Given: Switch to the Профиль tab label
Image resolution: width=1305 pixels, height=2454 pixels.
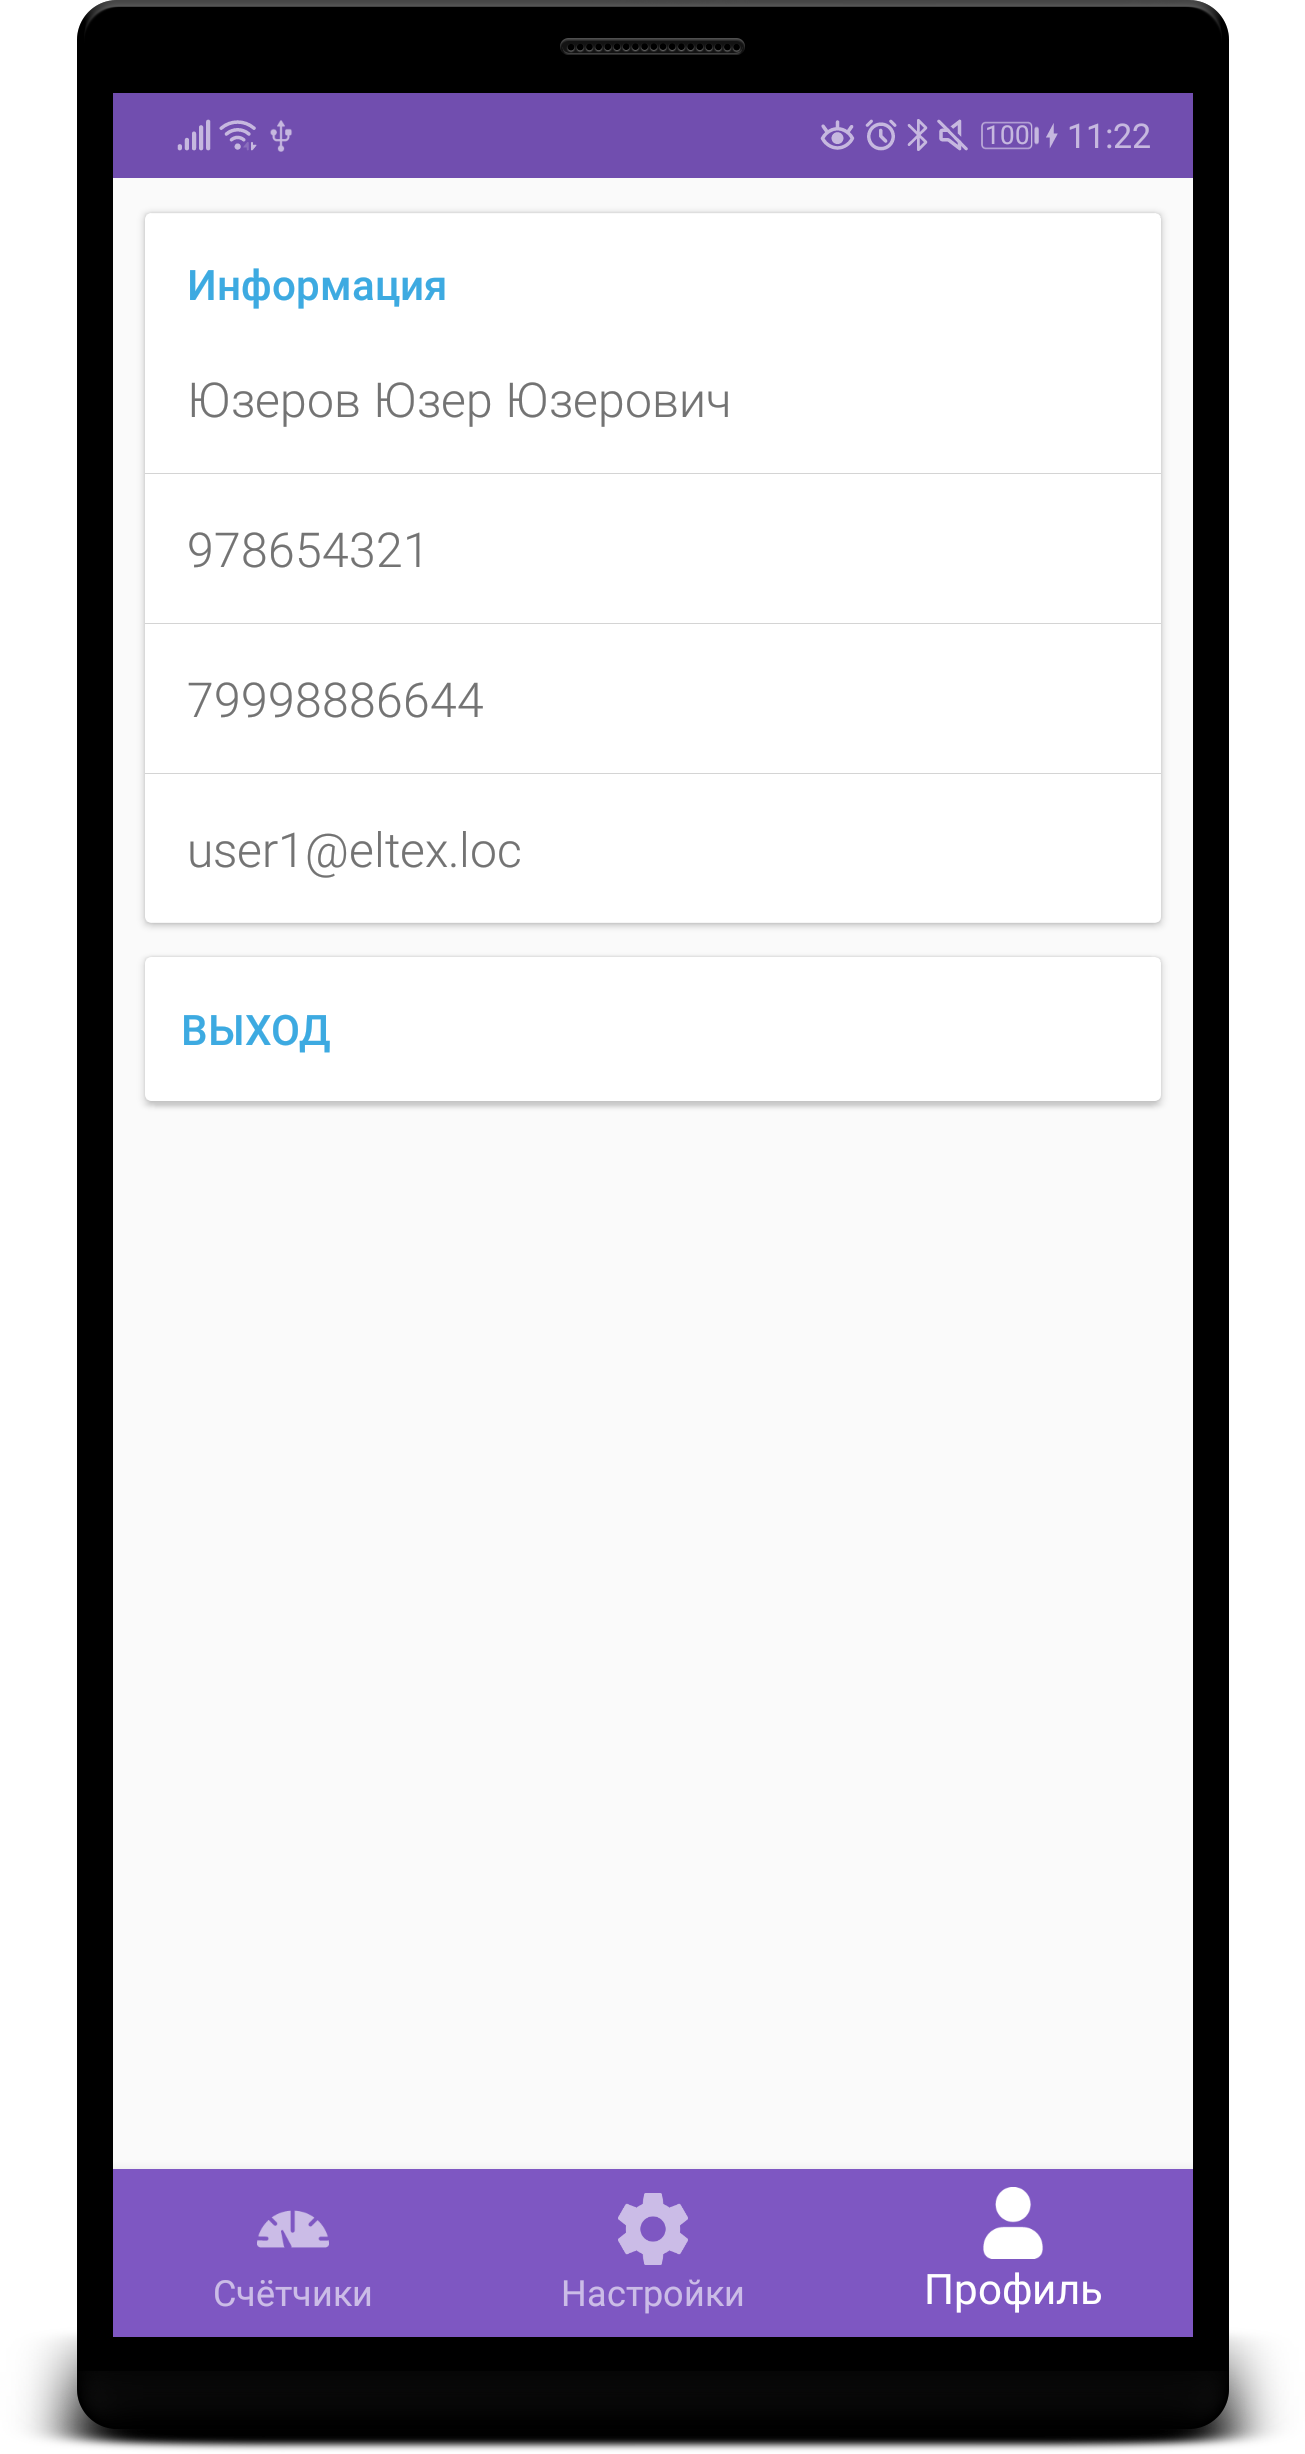Looking at the screenshot, I should pos(1012,2290).
